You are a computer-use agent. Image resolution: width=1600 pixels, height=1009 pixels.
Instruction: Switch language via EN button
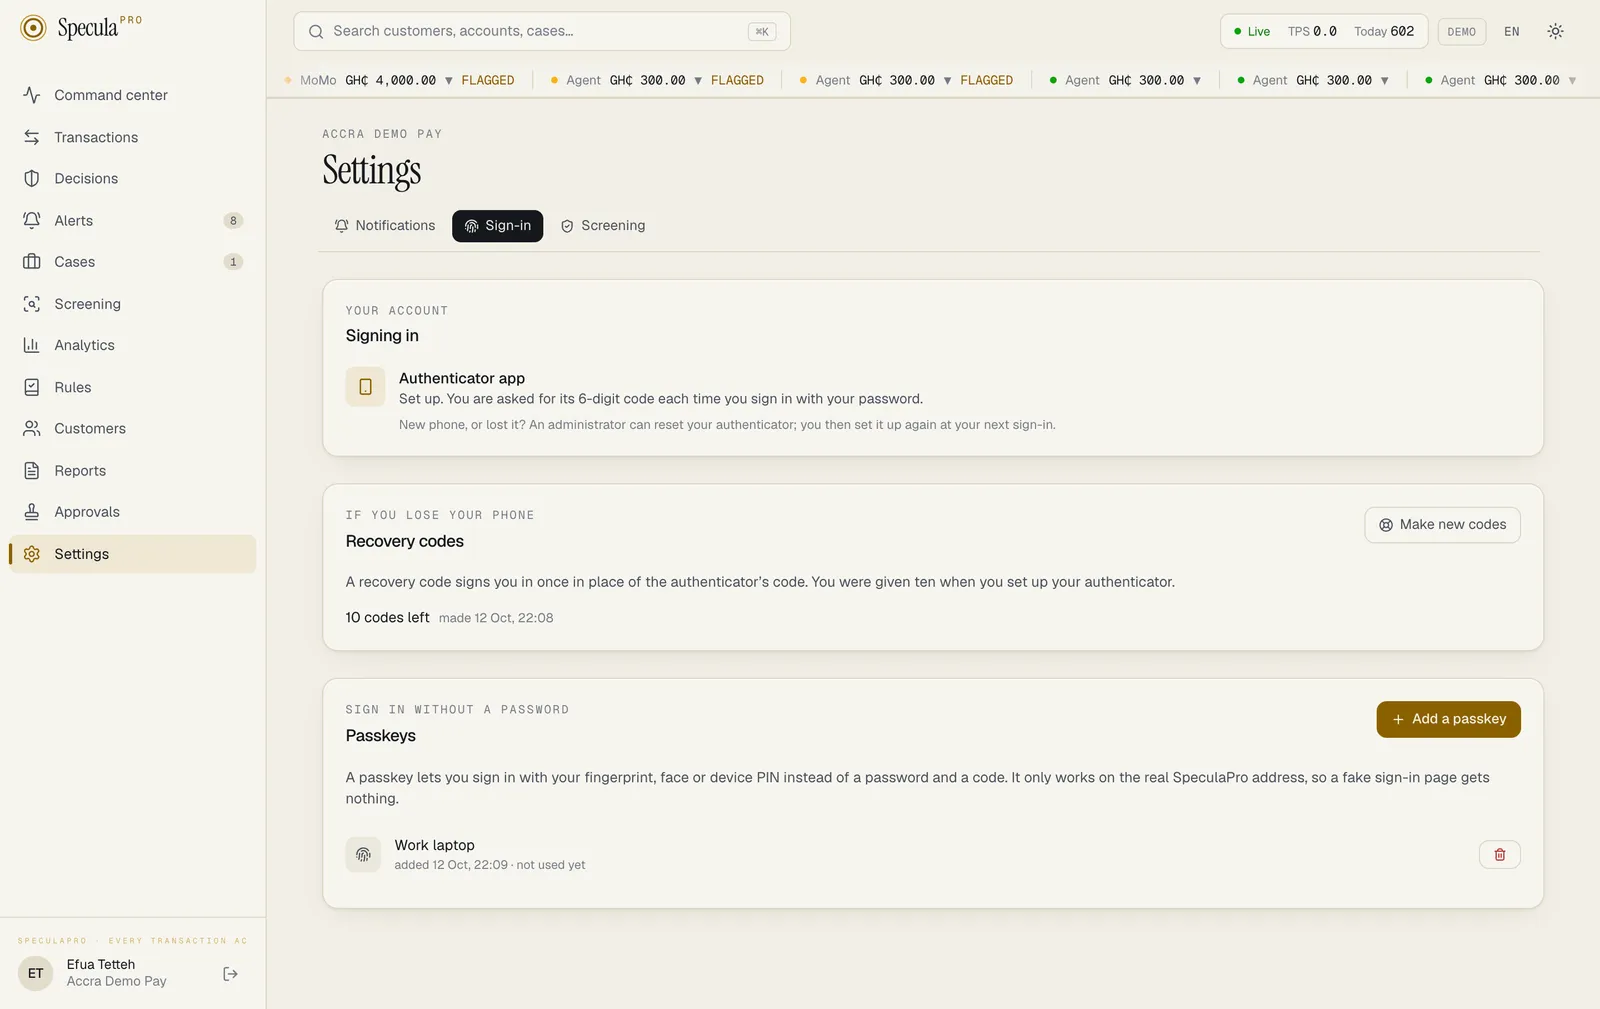click(1511, 32)
